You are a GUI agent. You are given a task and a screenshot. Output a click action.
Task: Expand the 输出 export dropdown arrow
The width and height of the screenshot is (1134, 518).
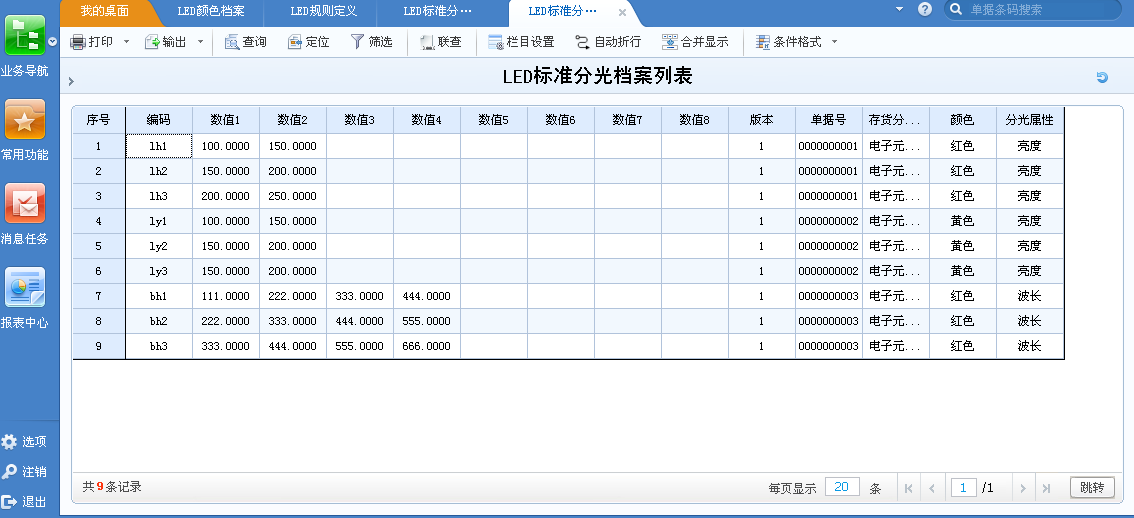[x=200, y=42]
